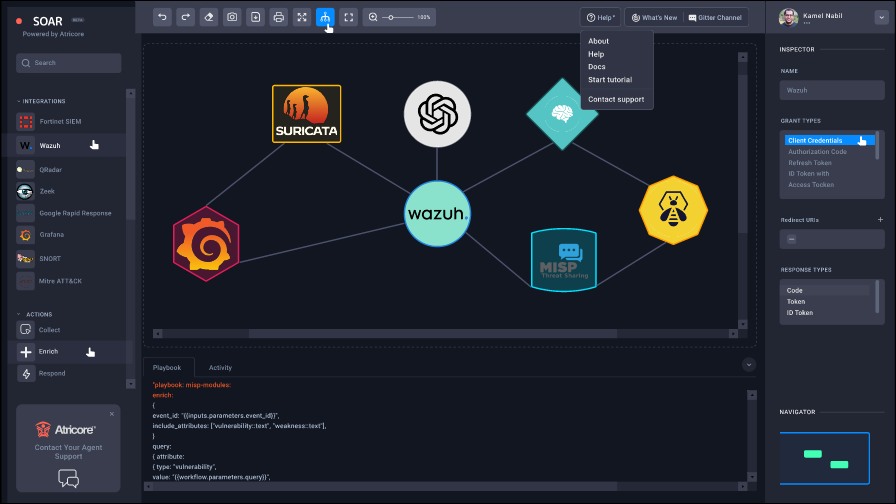
Task: Select ID Token with grant type
Action: coord(809,174)
